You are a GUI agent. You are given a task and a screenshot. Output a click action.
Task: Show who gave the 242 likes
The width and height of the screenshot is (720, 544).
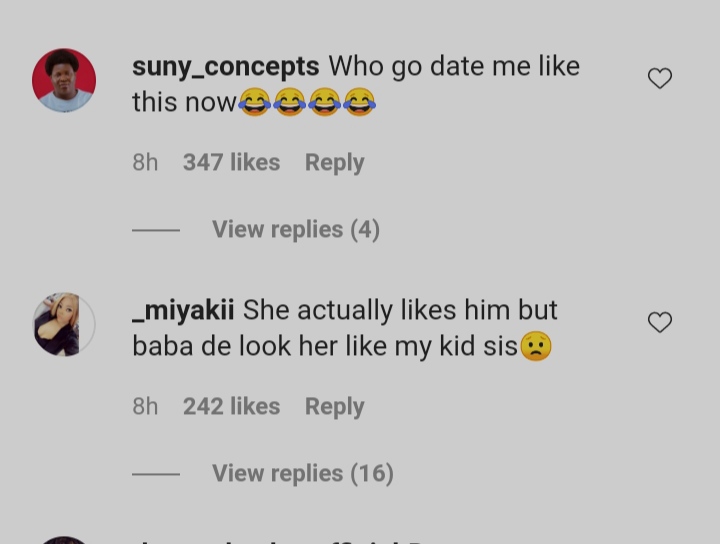coord(231,406)
